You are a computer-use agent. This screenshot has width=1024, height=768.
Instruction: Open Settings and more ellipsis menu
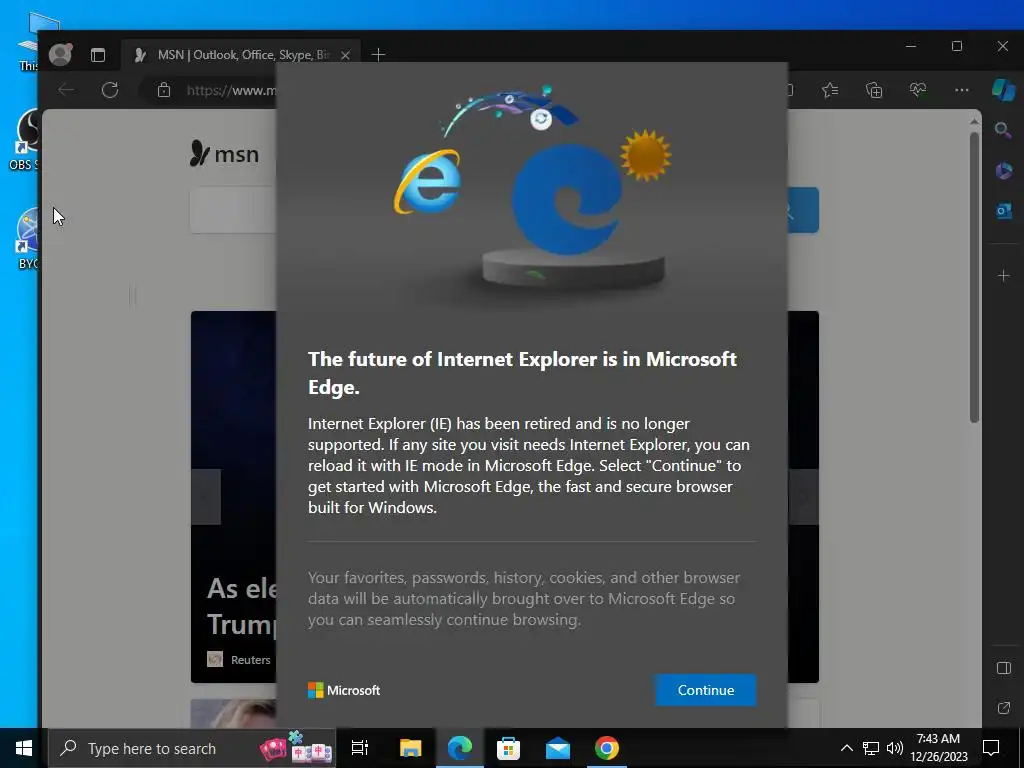point(961,90)
